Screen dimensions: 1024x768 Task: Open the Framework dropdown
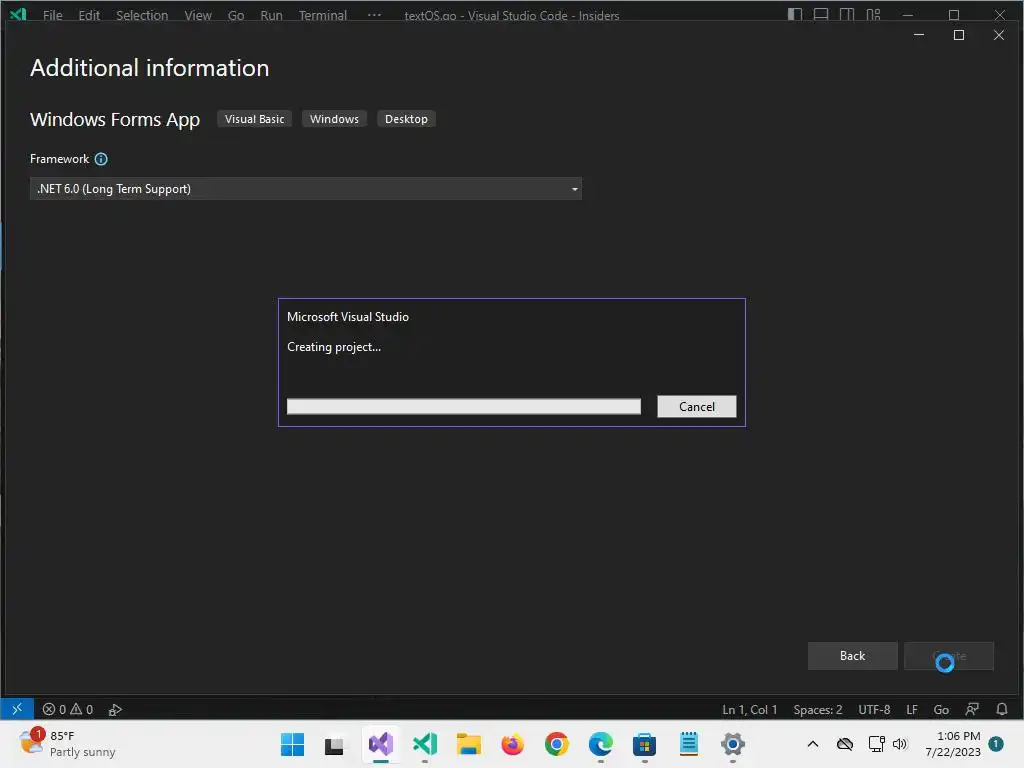pyautogui.click(x=306, y=189)
